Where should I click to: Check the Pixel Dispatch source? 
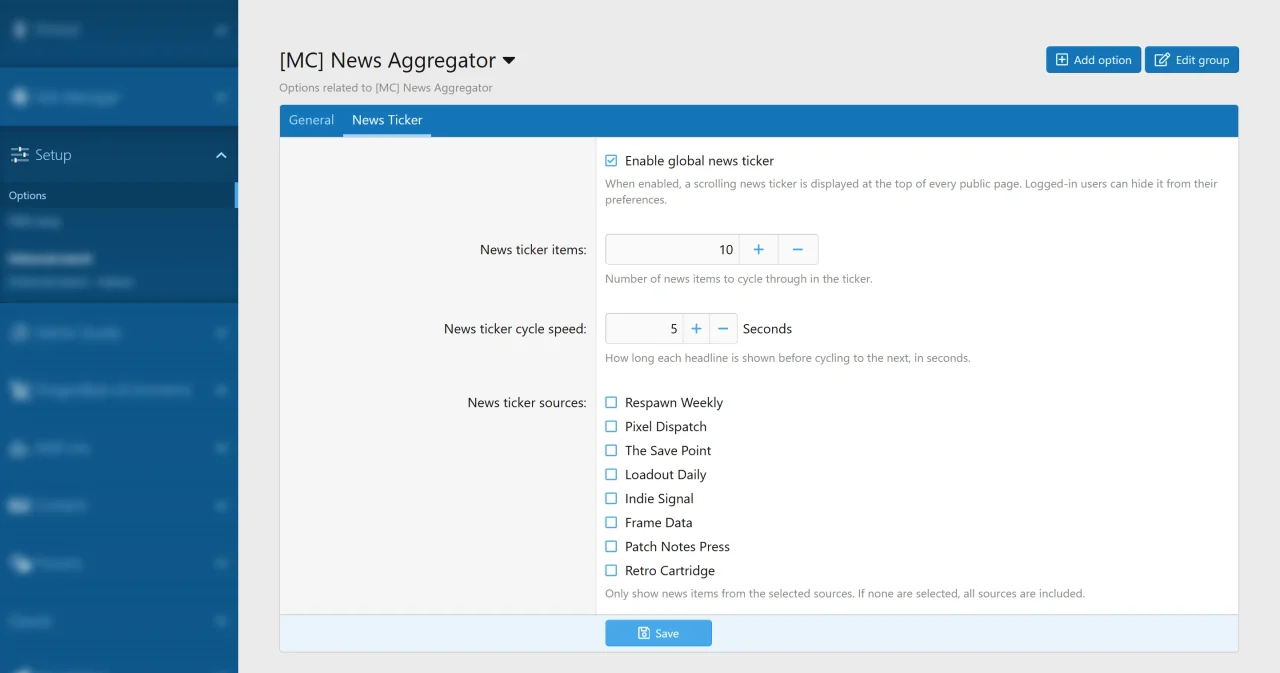pos(611,427)
